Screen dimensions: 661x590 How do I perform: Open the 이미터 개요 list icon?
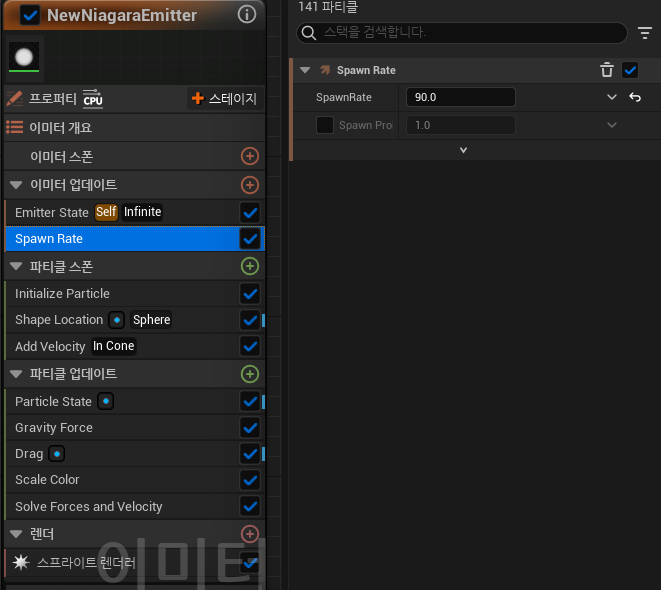[15, 127]
